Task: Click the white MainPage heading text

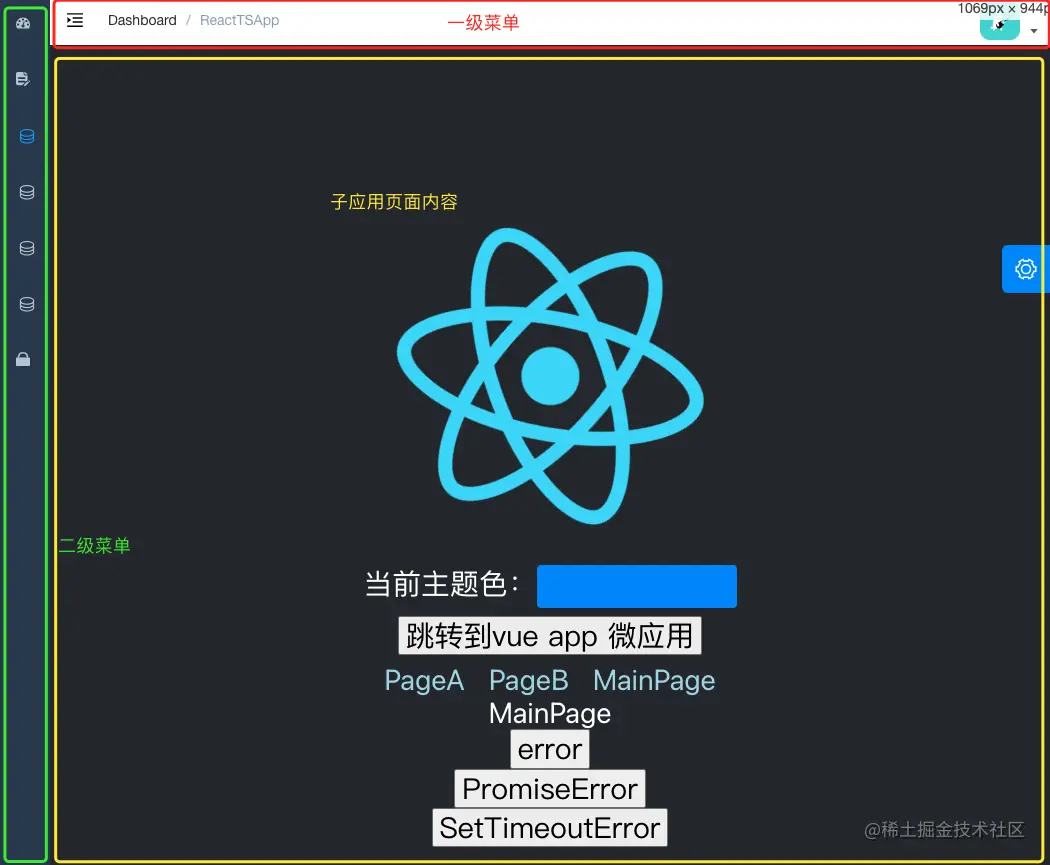Action: [x=550, y=714]
